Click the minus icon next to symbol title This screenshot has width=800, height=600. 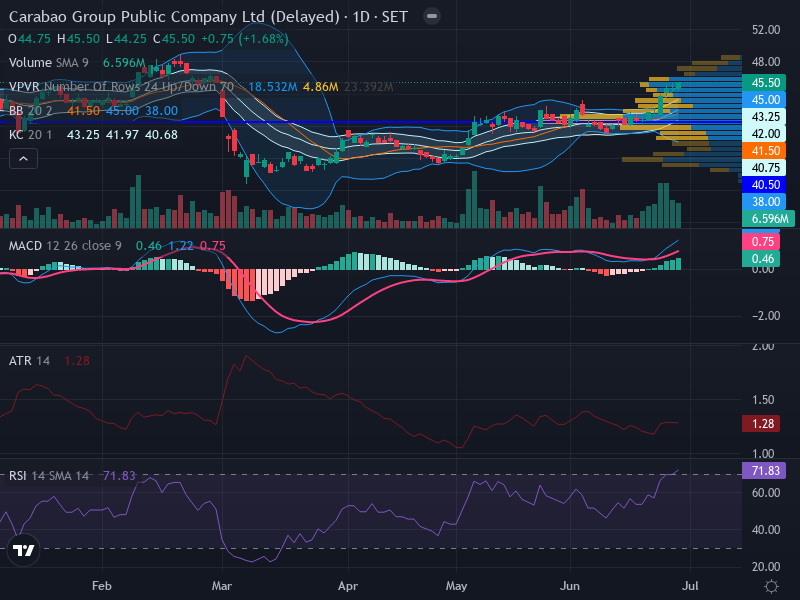[432, 16]
